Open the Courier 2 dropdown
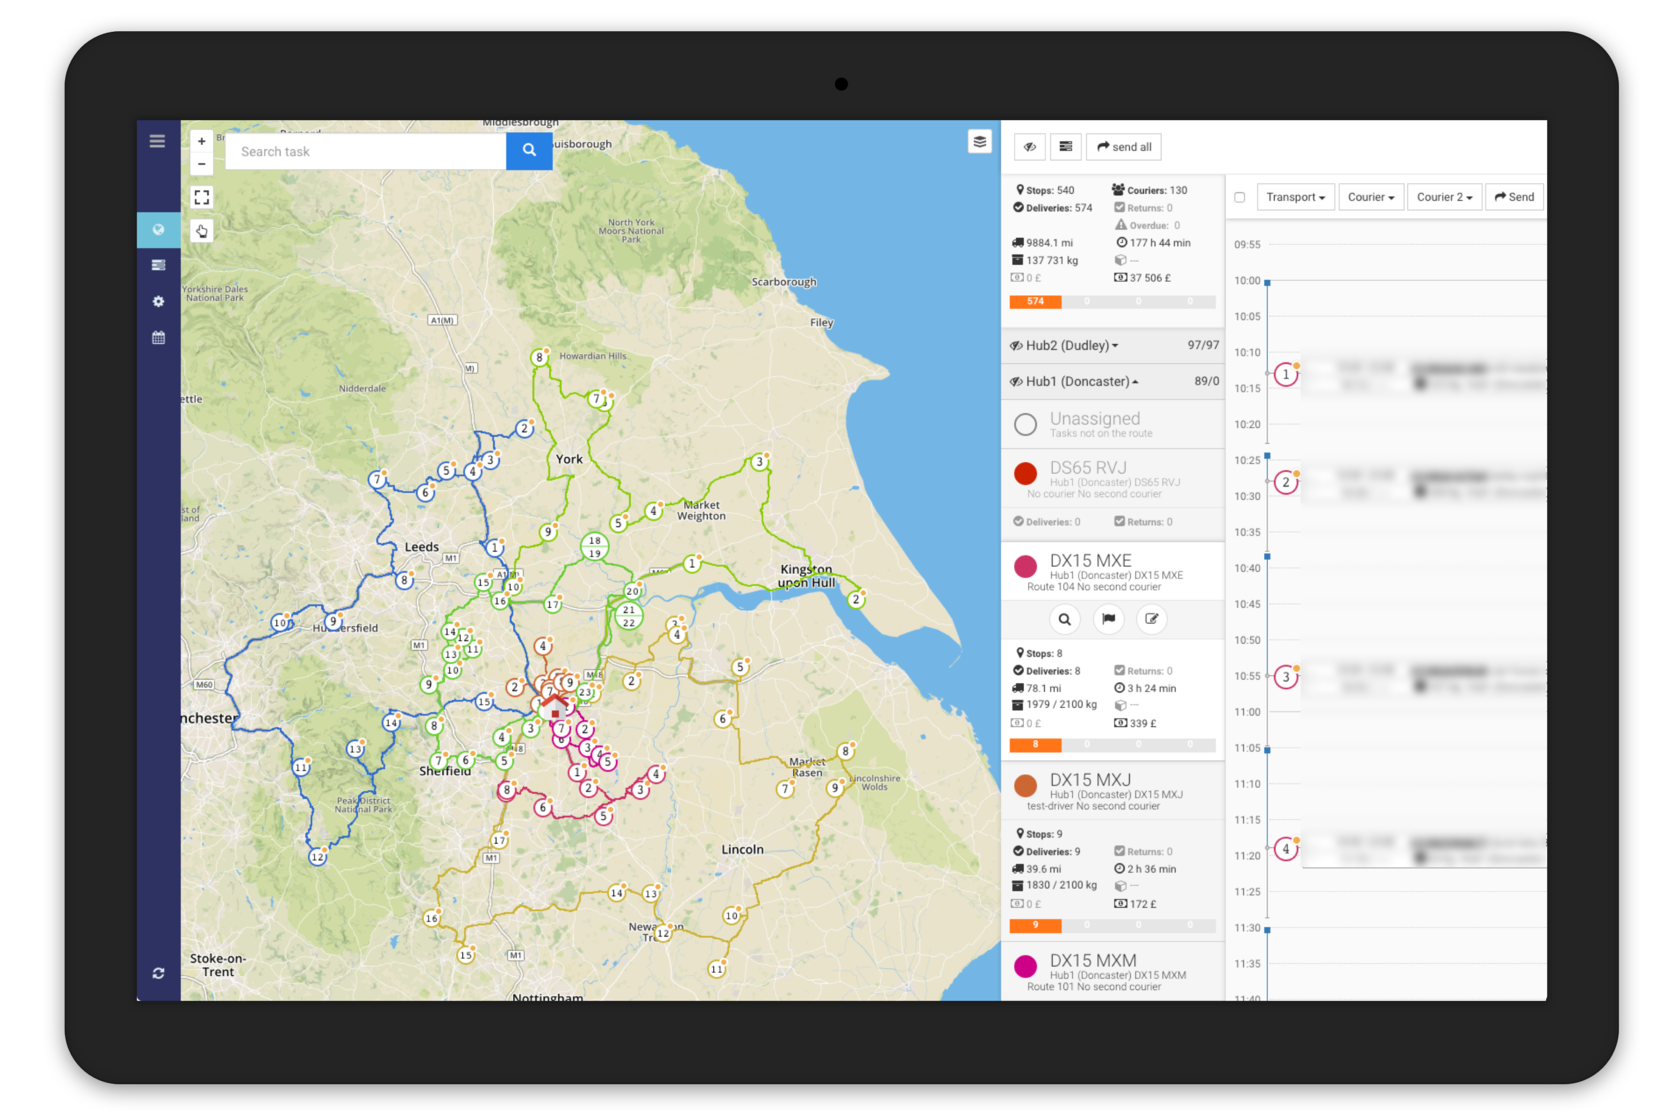 pyautogui.click(x=1444, y=197)
